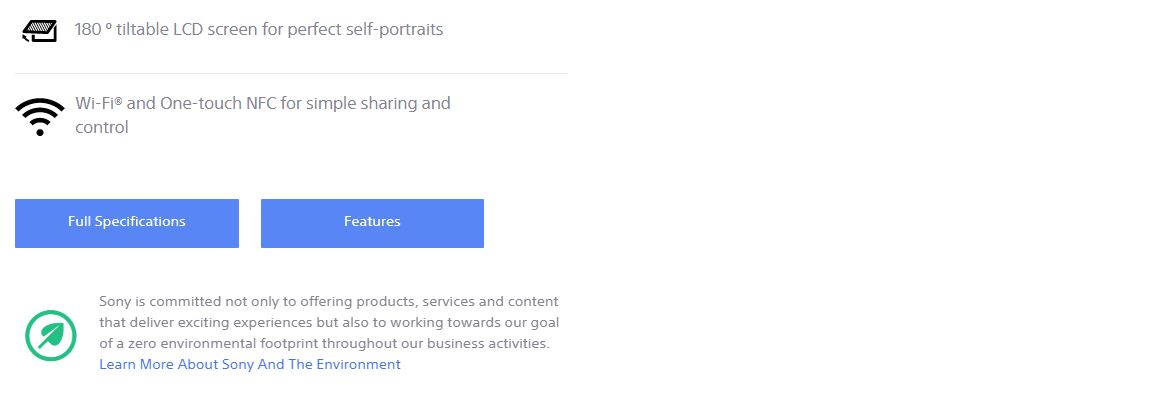Click the 'business activities' words in paragraph
Viewport: 1161px width, 397px height.
click(x=489, y=344)
